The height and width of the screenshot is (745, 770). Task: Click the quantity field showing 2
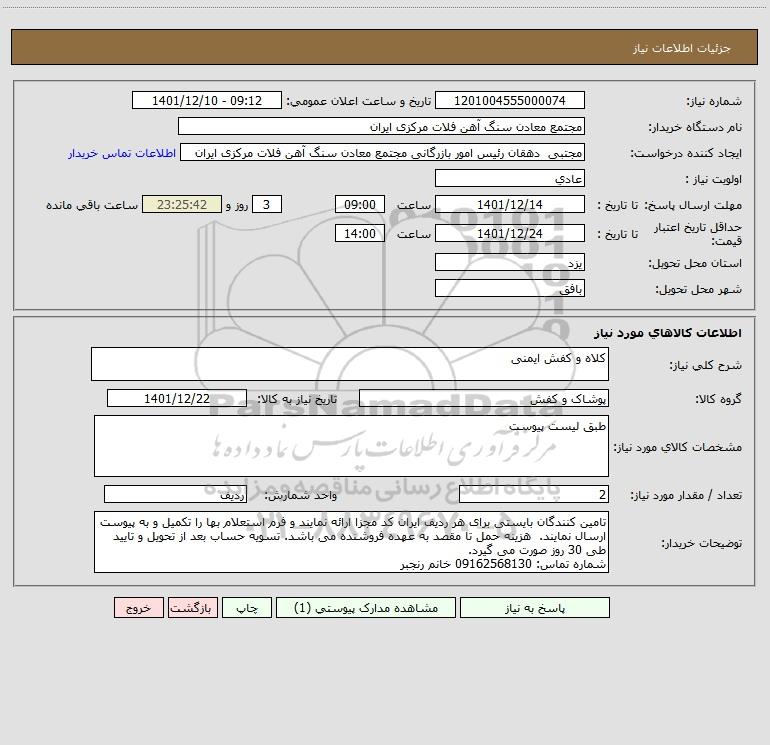click(534, 495)
